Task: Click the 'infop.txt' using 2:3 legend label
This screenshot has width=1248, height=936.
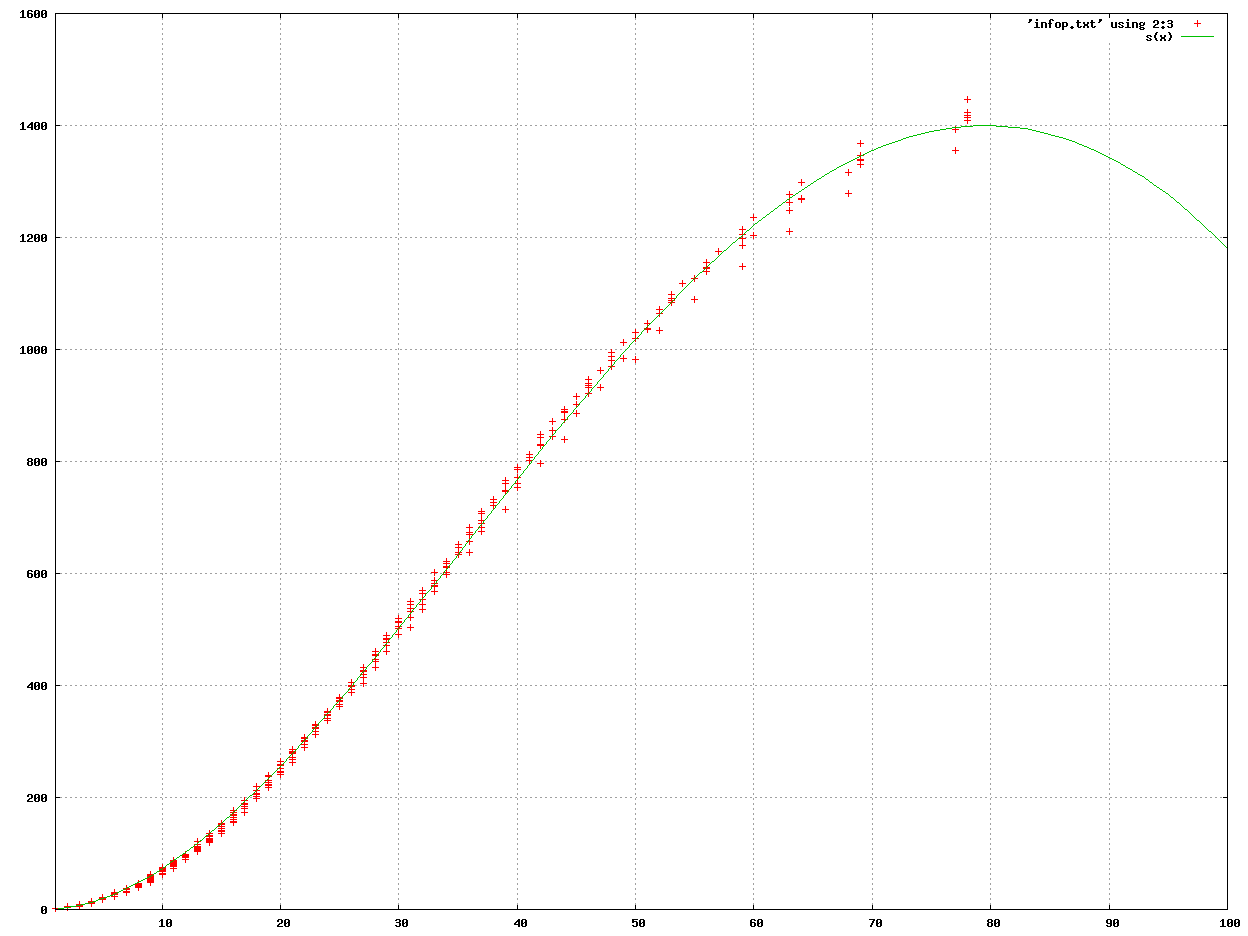Action: (1099, 23)
